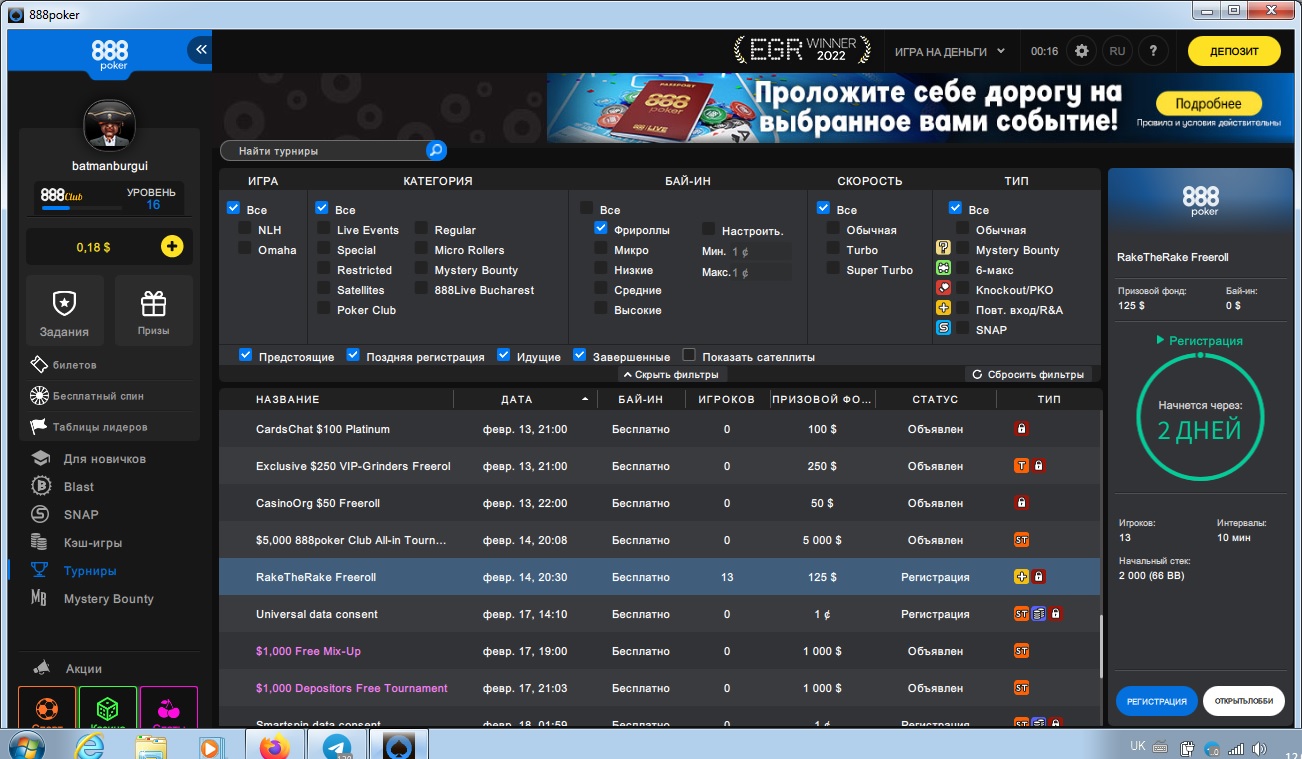
Task: Collapse sidebar with double-chevron icon
Action: coord(200,49)
